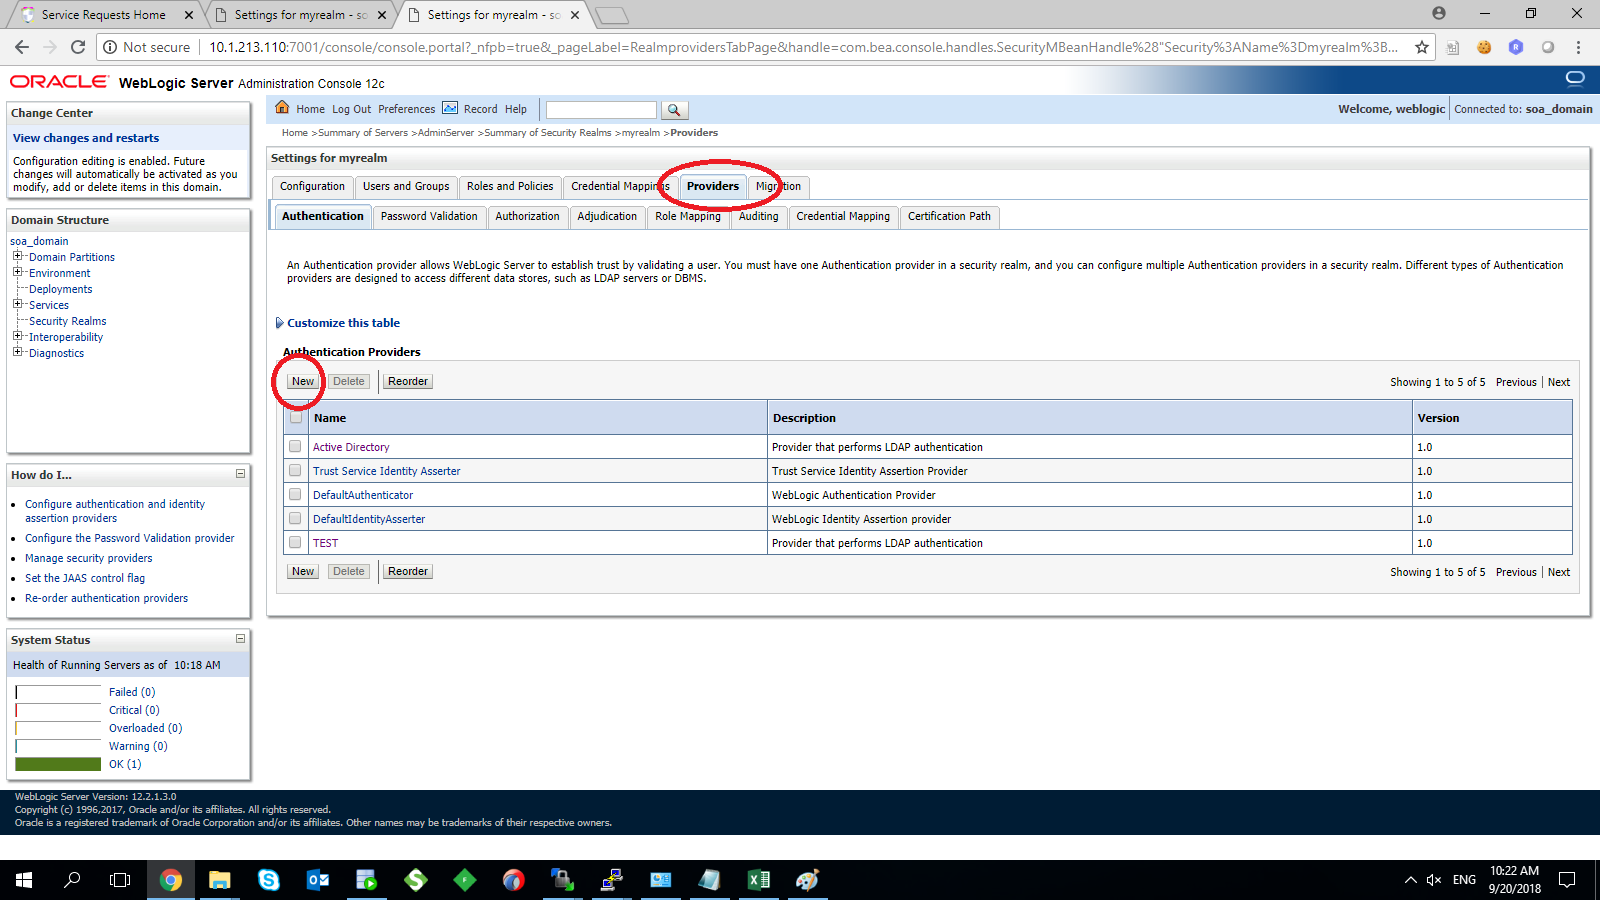Minimize the How do I panel
The height and width of the screenshot is (900, 1600).
[240, 474]
